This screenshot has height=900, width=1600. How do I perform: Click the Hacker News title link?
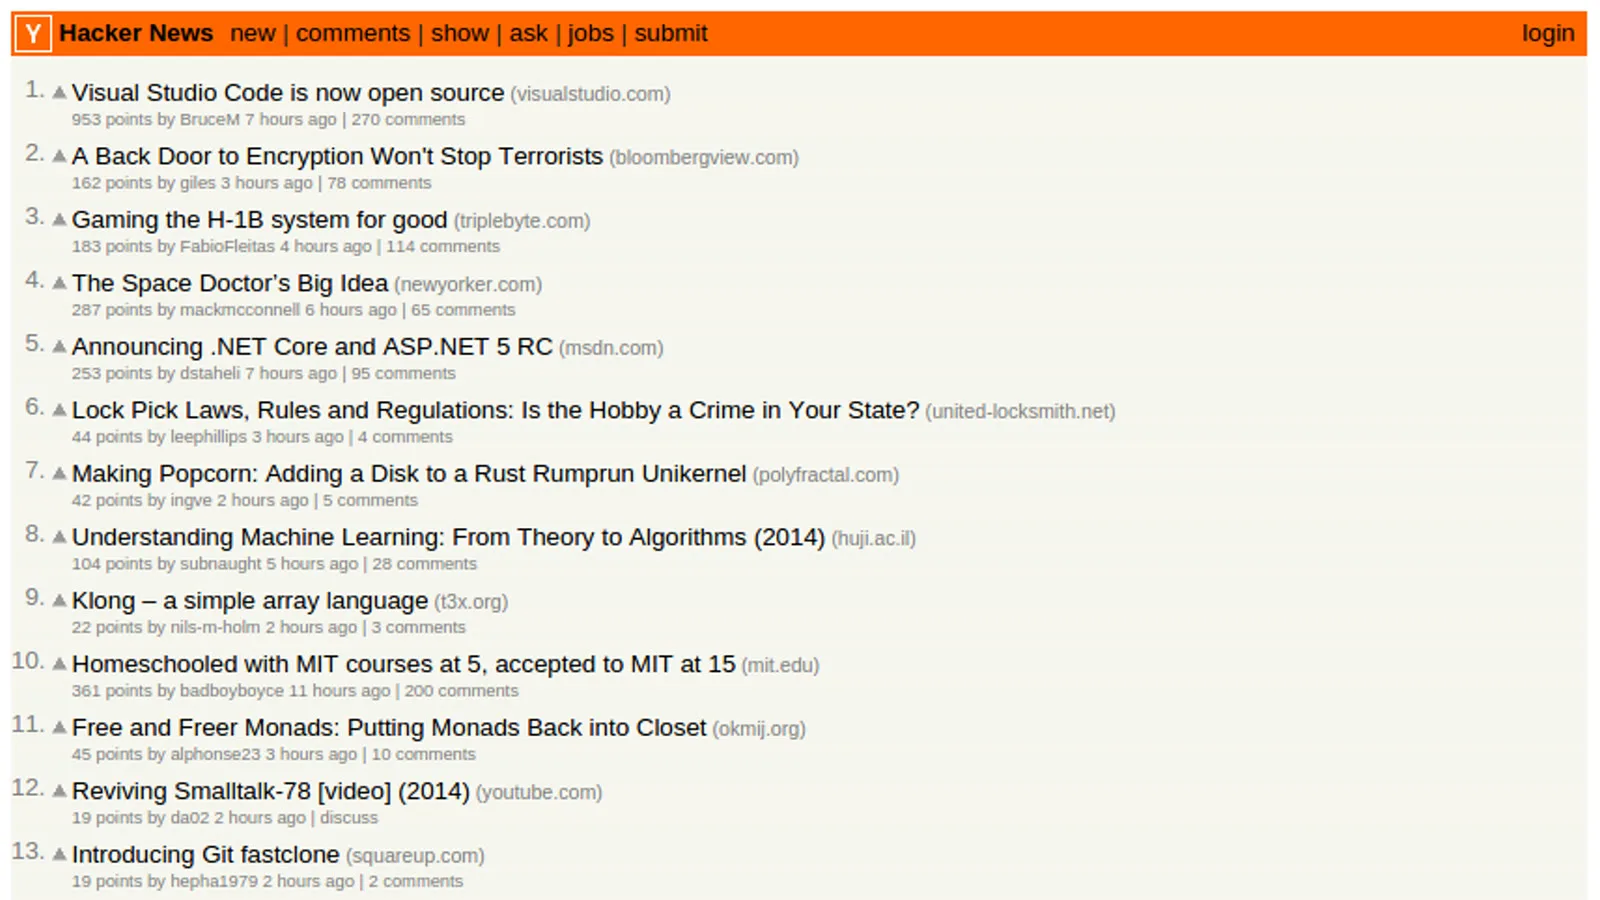pos(136,34)
